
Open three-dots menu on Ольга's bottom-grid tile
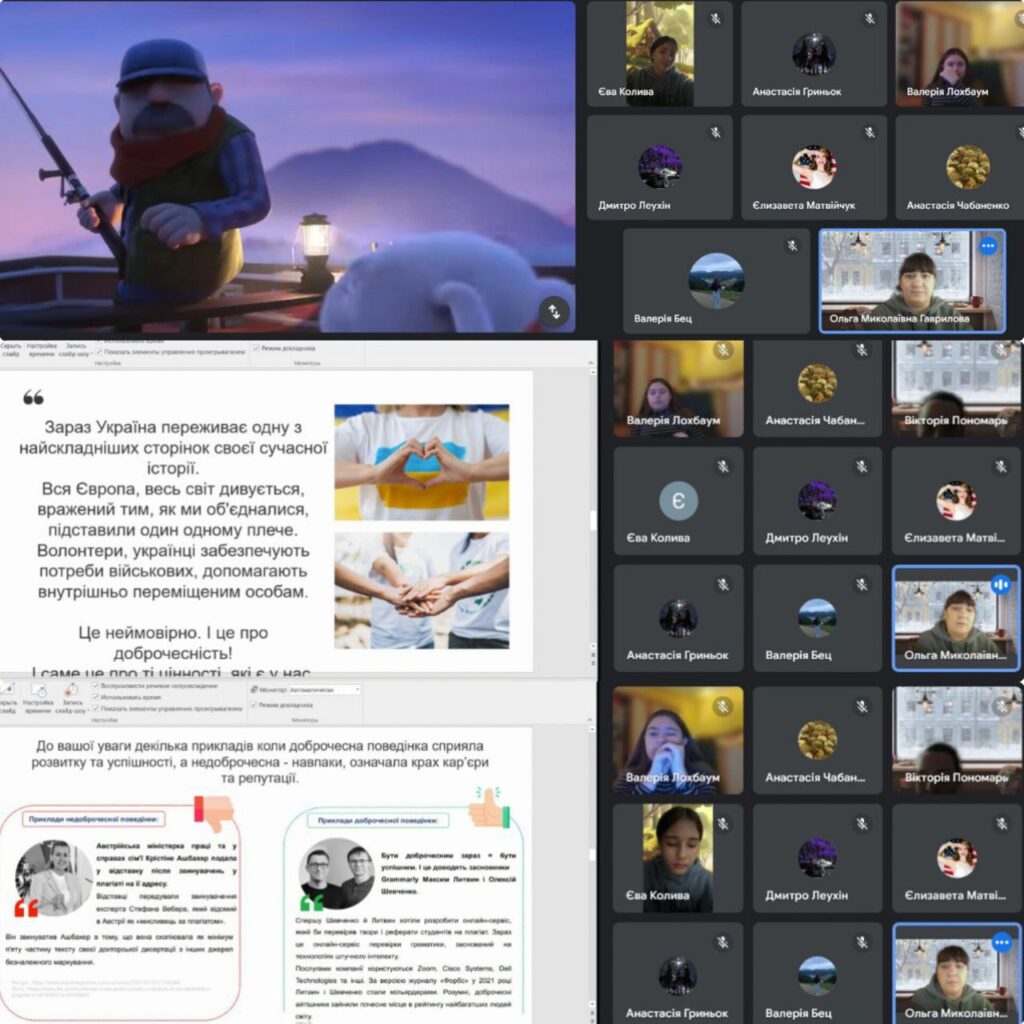1001,942
